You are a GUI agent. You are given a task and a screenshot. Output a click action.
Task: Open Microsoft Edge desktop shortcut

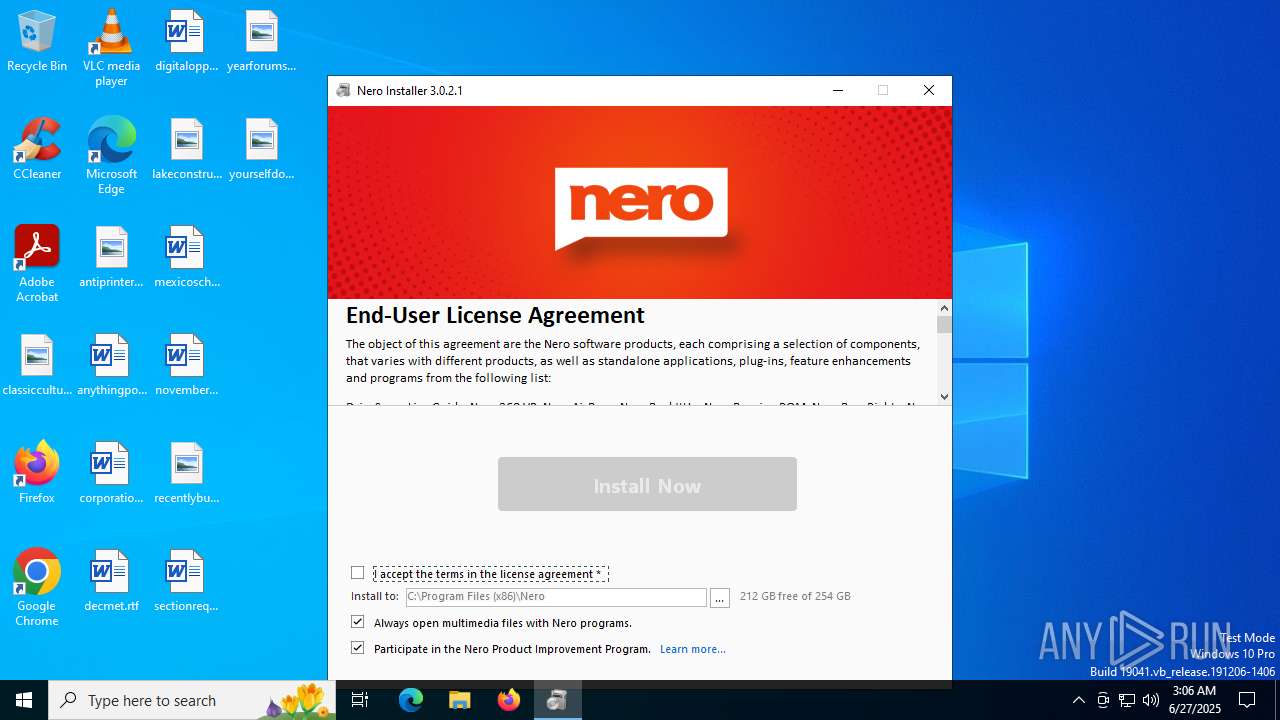[x=111, y=156]
